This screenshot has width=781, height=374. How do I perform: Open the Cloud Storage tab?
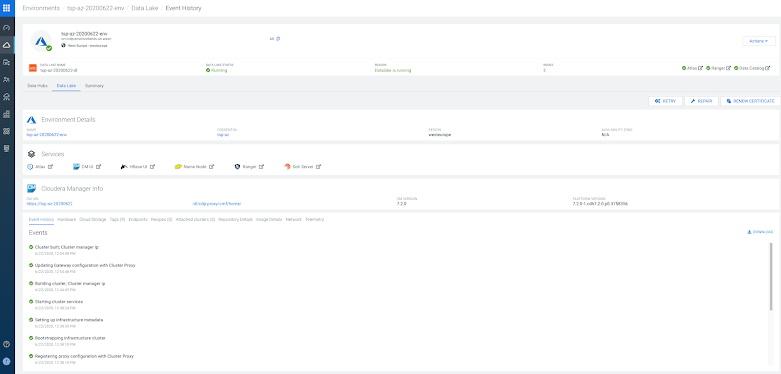[93, 219]
